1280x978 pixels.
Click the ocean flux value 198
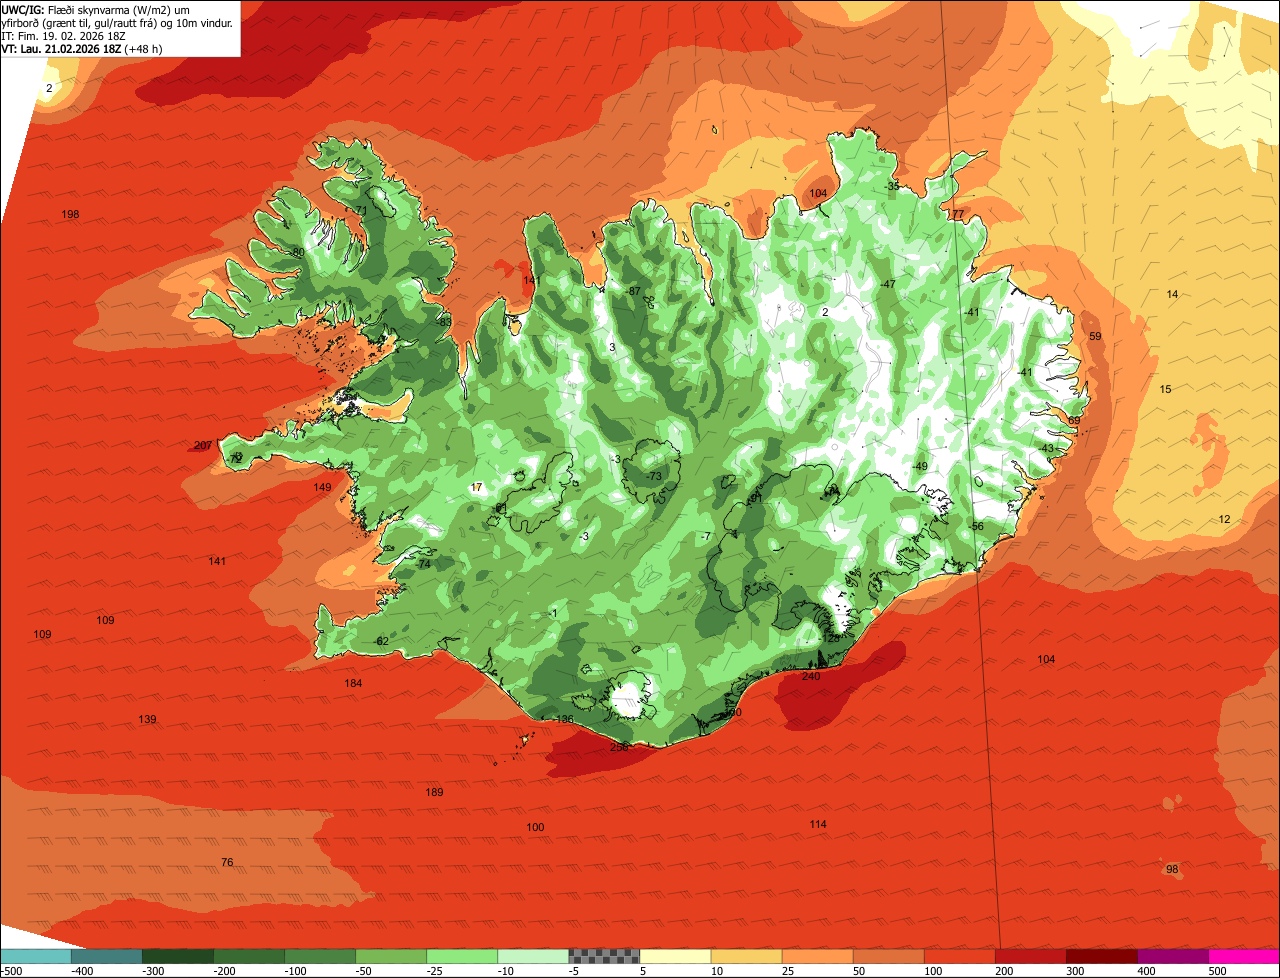coord(70,215)
